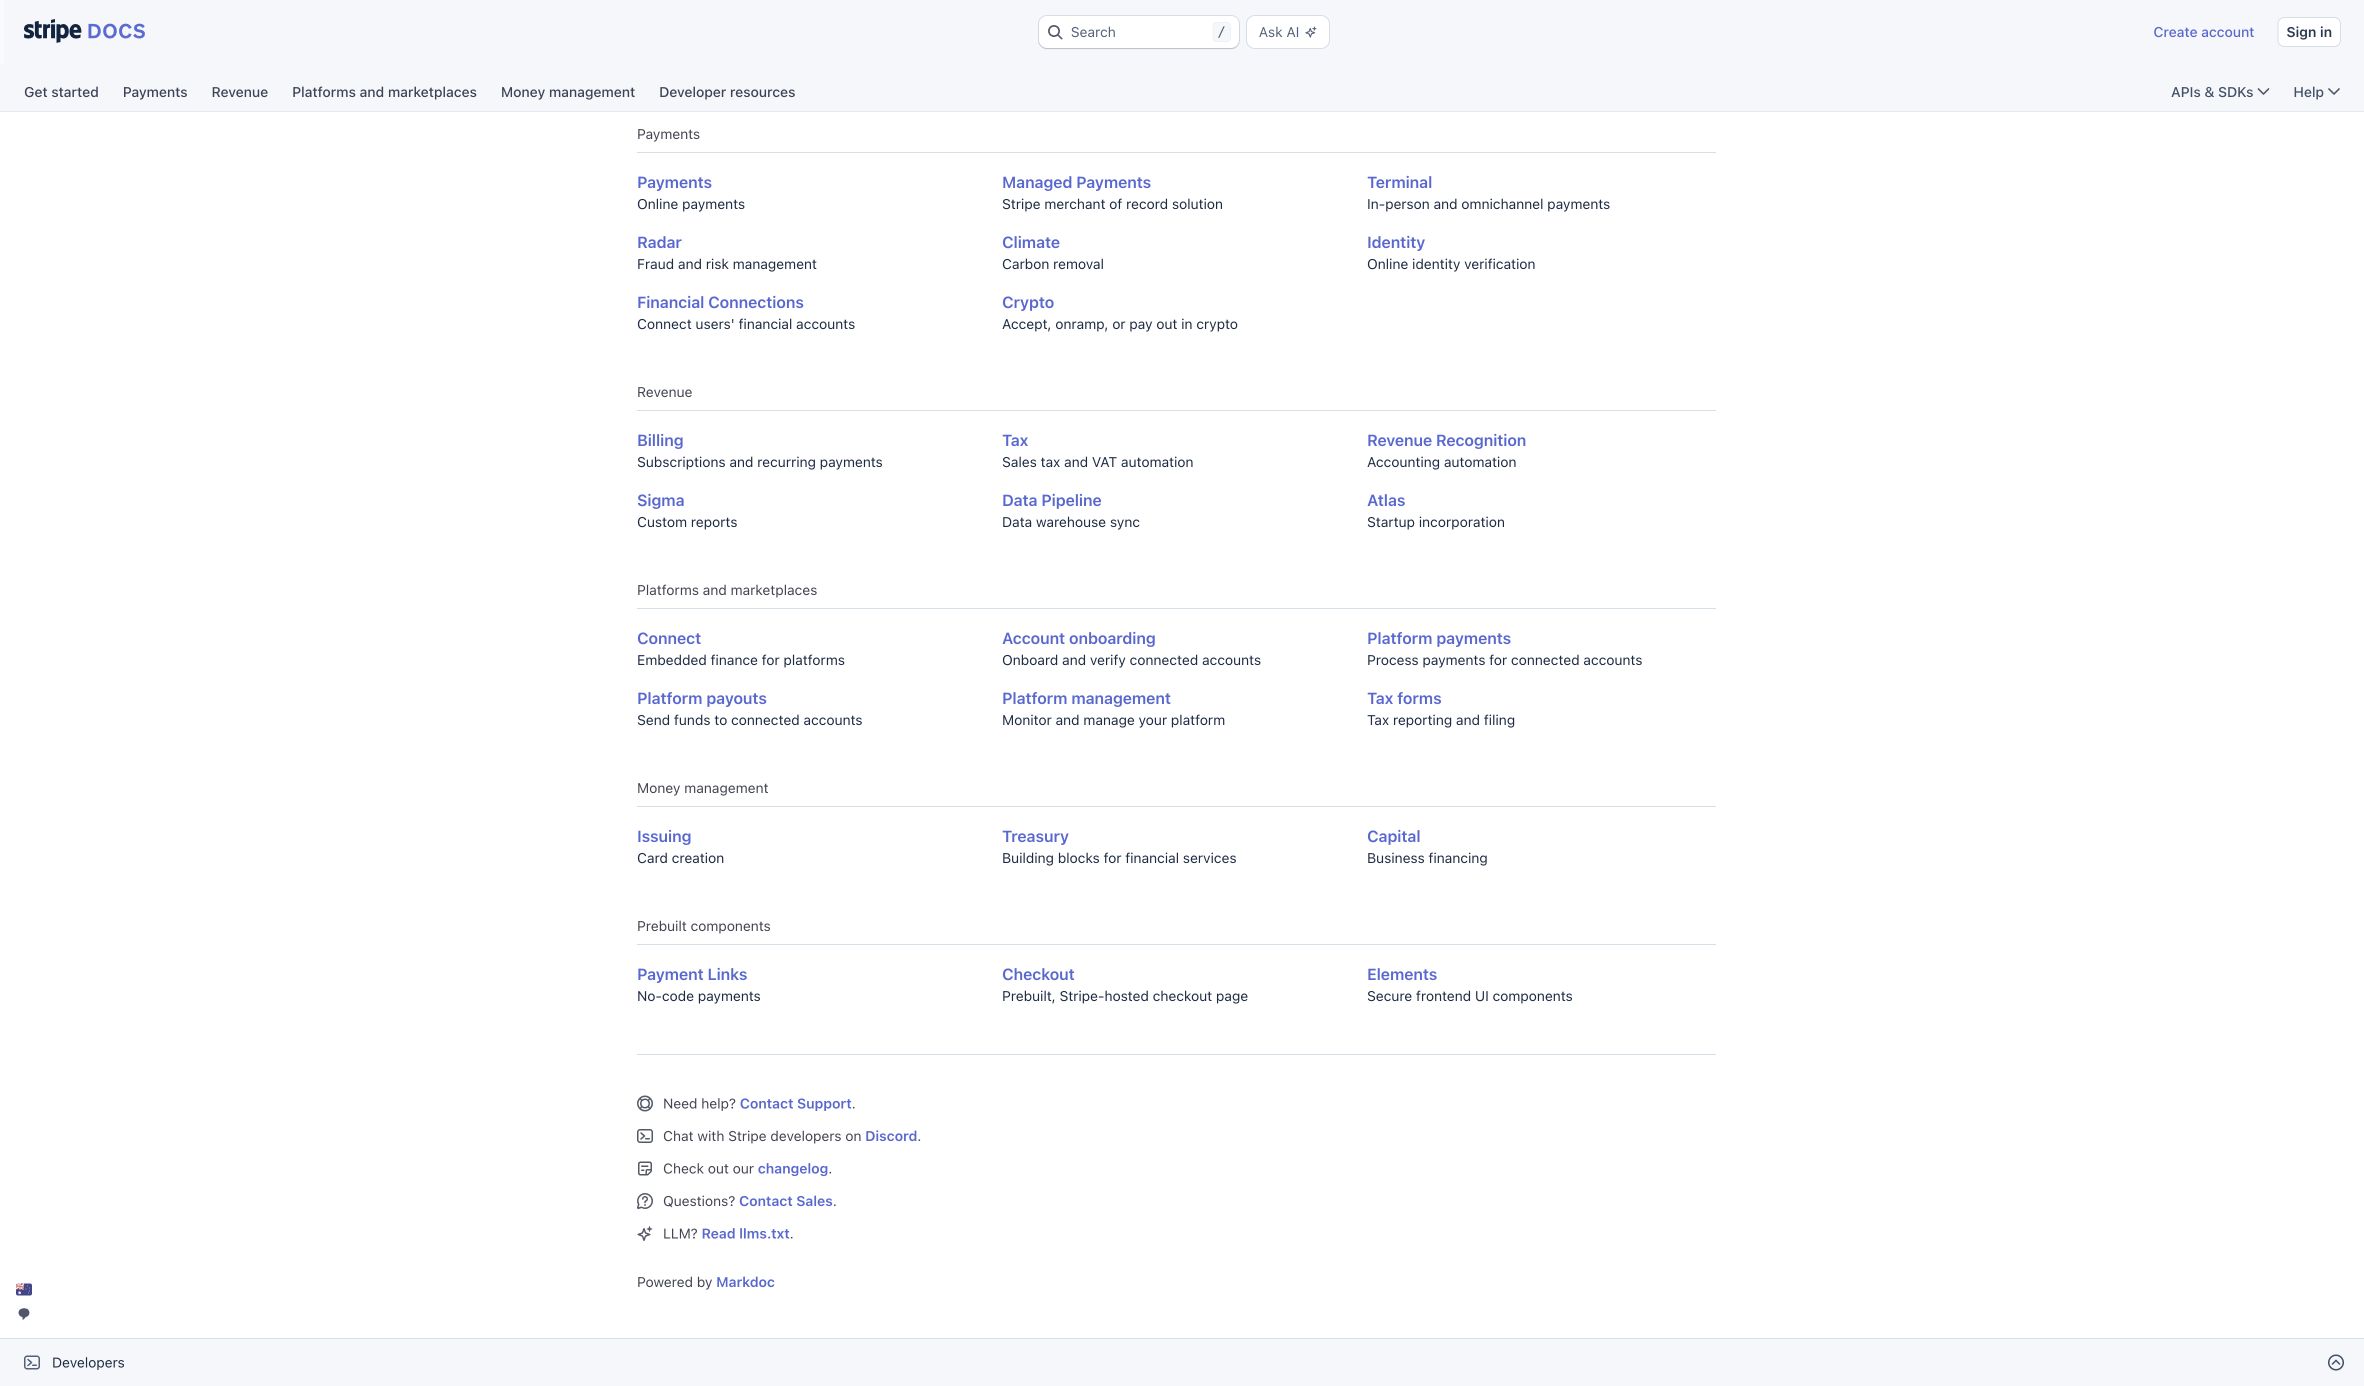Open the Financial Connections link
2364x1386 pixels.
click(720, 302)
